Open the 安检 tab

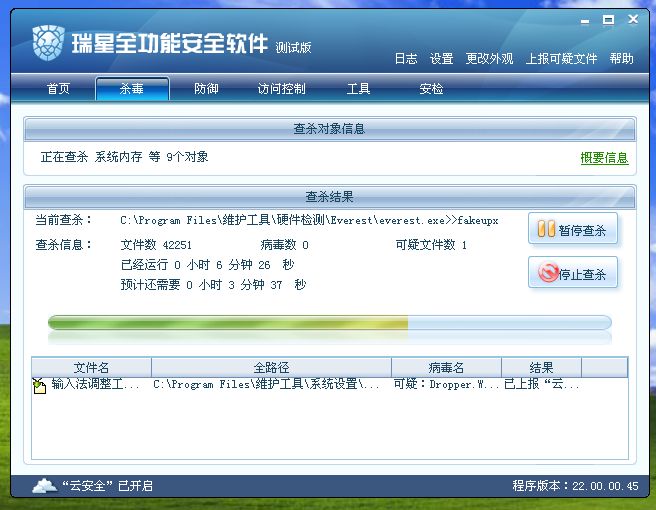point(431,89)
